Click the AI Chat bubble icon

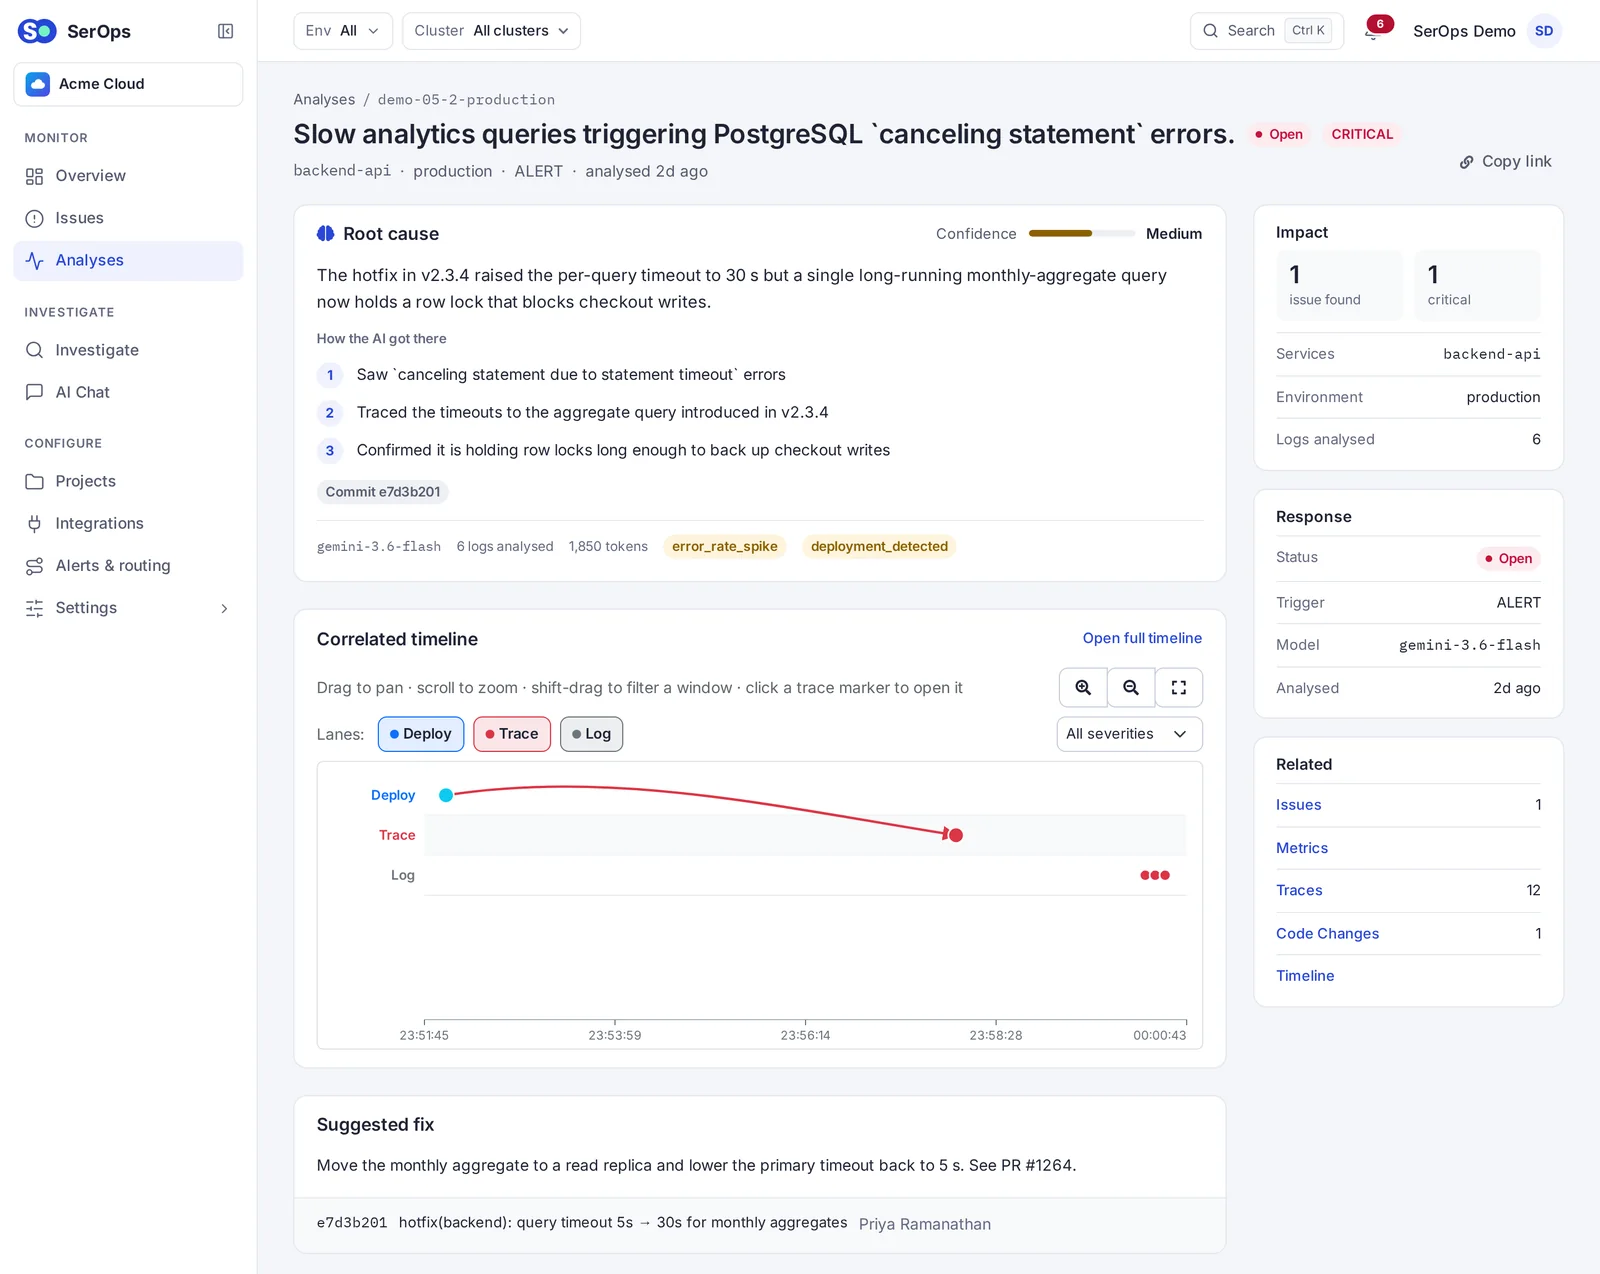click(34, 392)
